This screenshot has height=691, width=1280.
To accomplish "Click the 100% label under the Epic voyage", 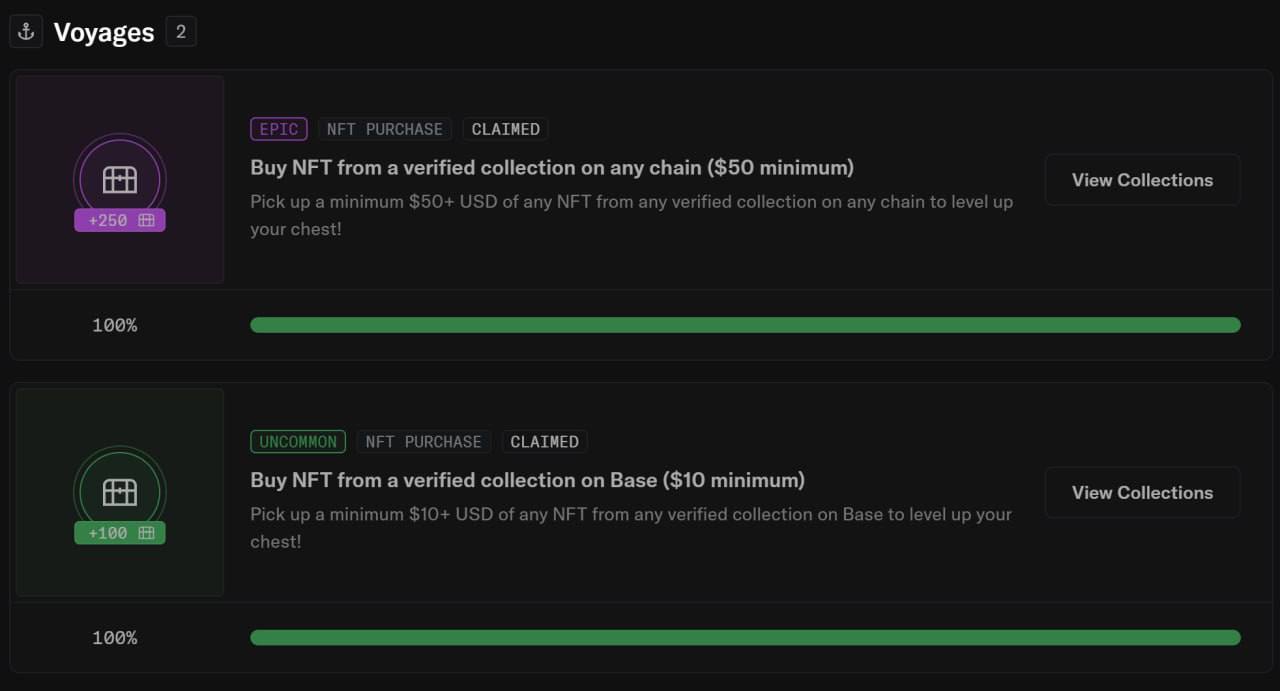I will [x=115, y=325].
